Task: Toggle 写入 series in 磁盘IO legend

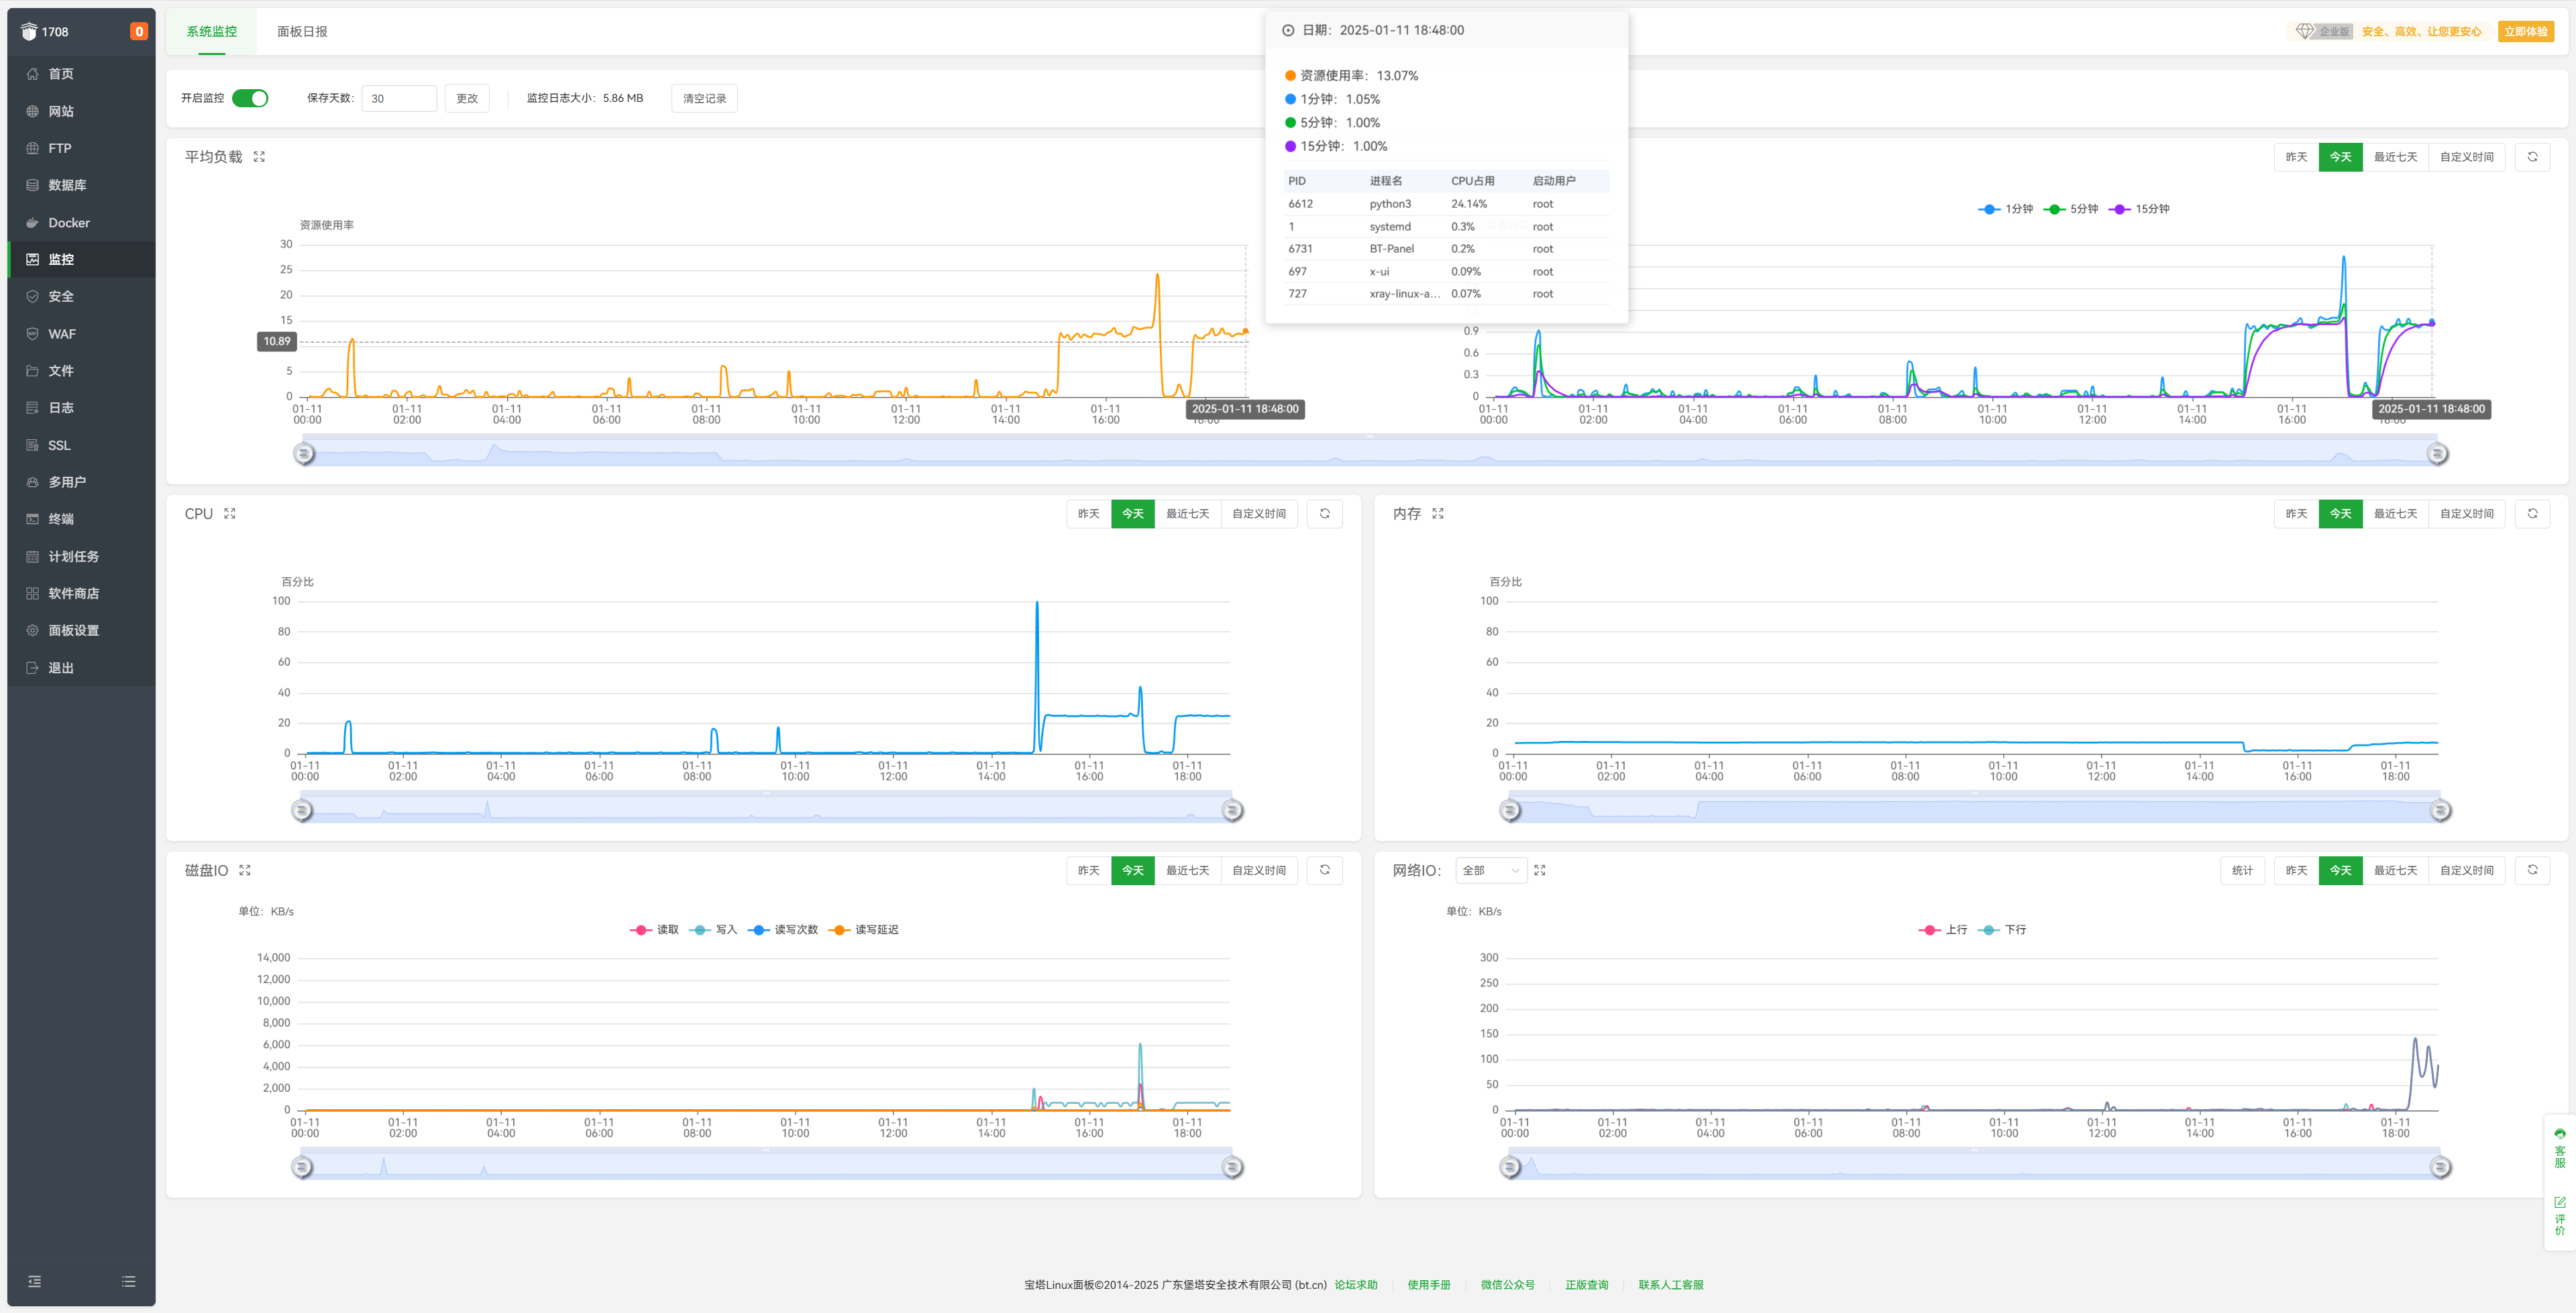Action: click(x=713, y=930)
